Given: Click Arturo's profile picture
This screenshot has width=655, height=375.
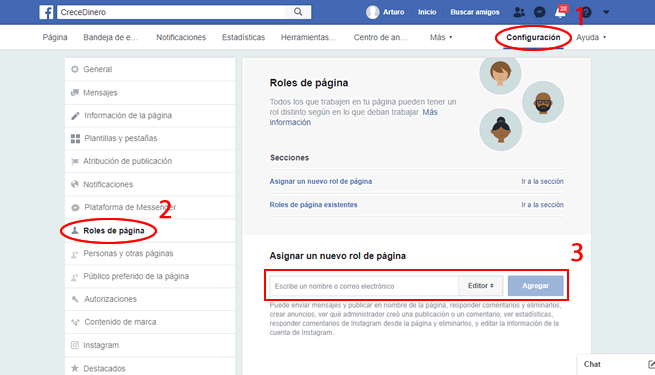Looking at the screenshot, I should point(372,12).
